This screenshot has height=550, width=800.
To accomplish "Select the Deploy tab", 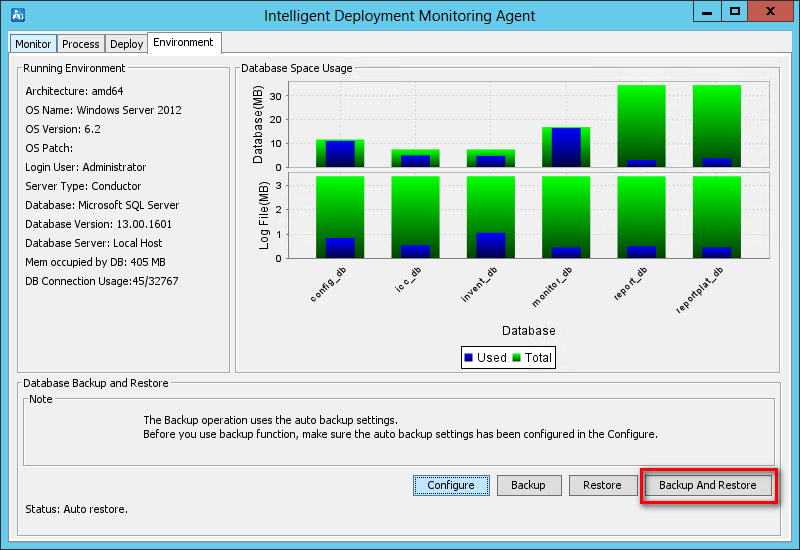I will [126, 44].
